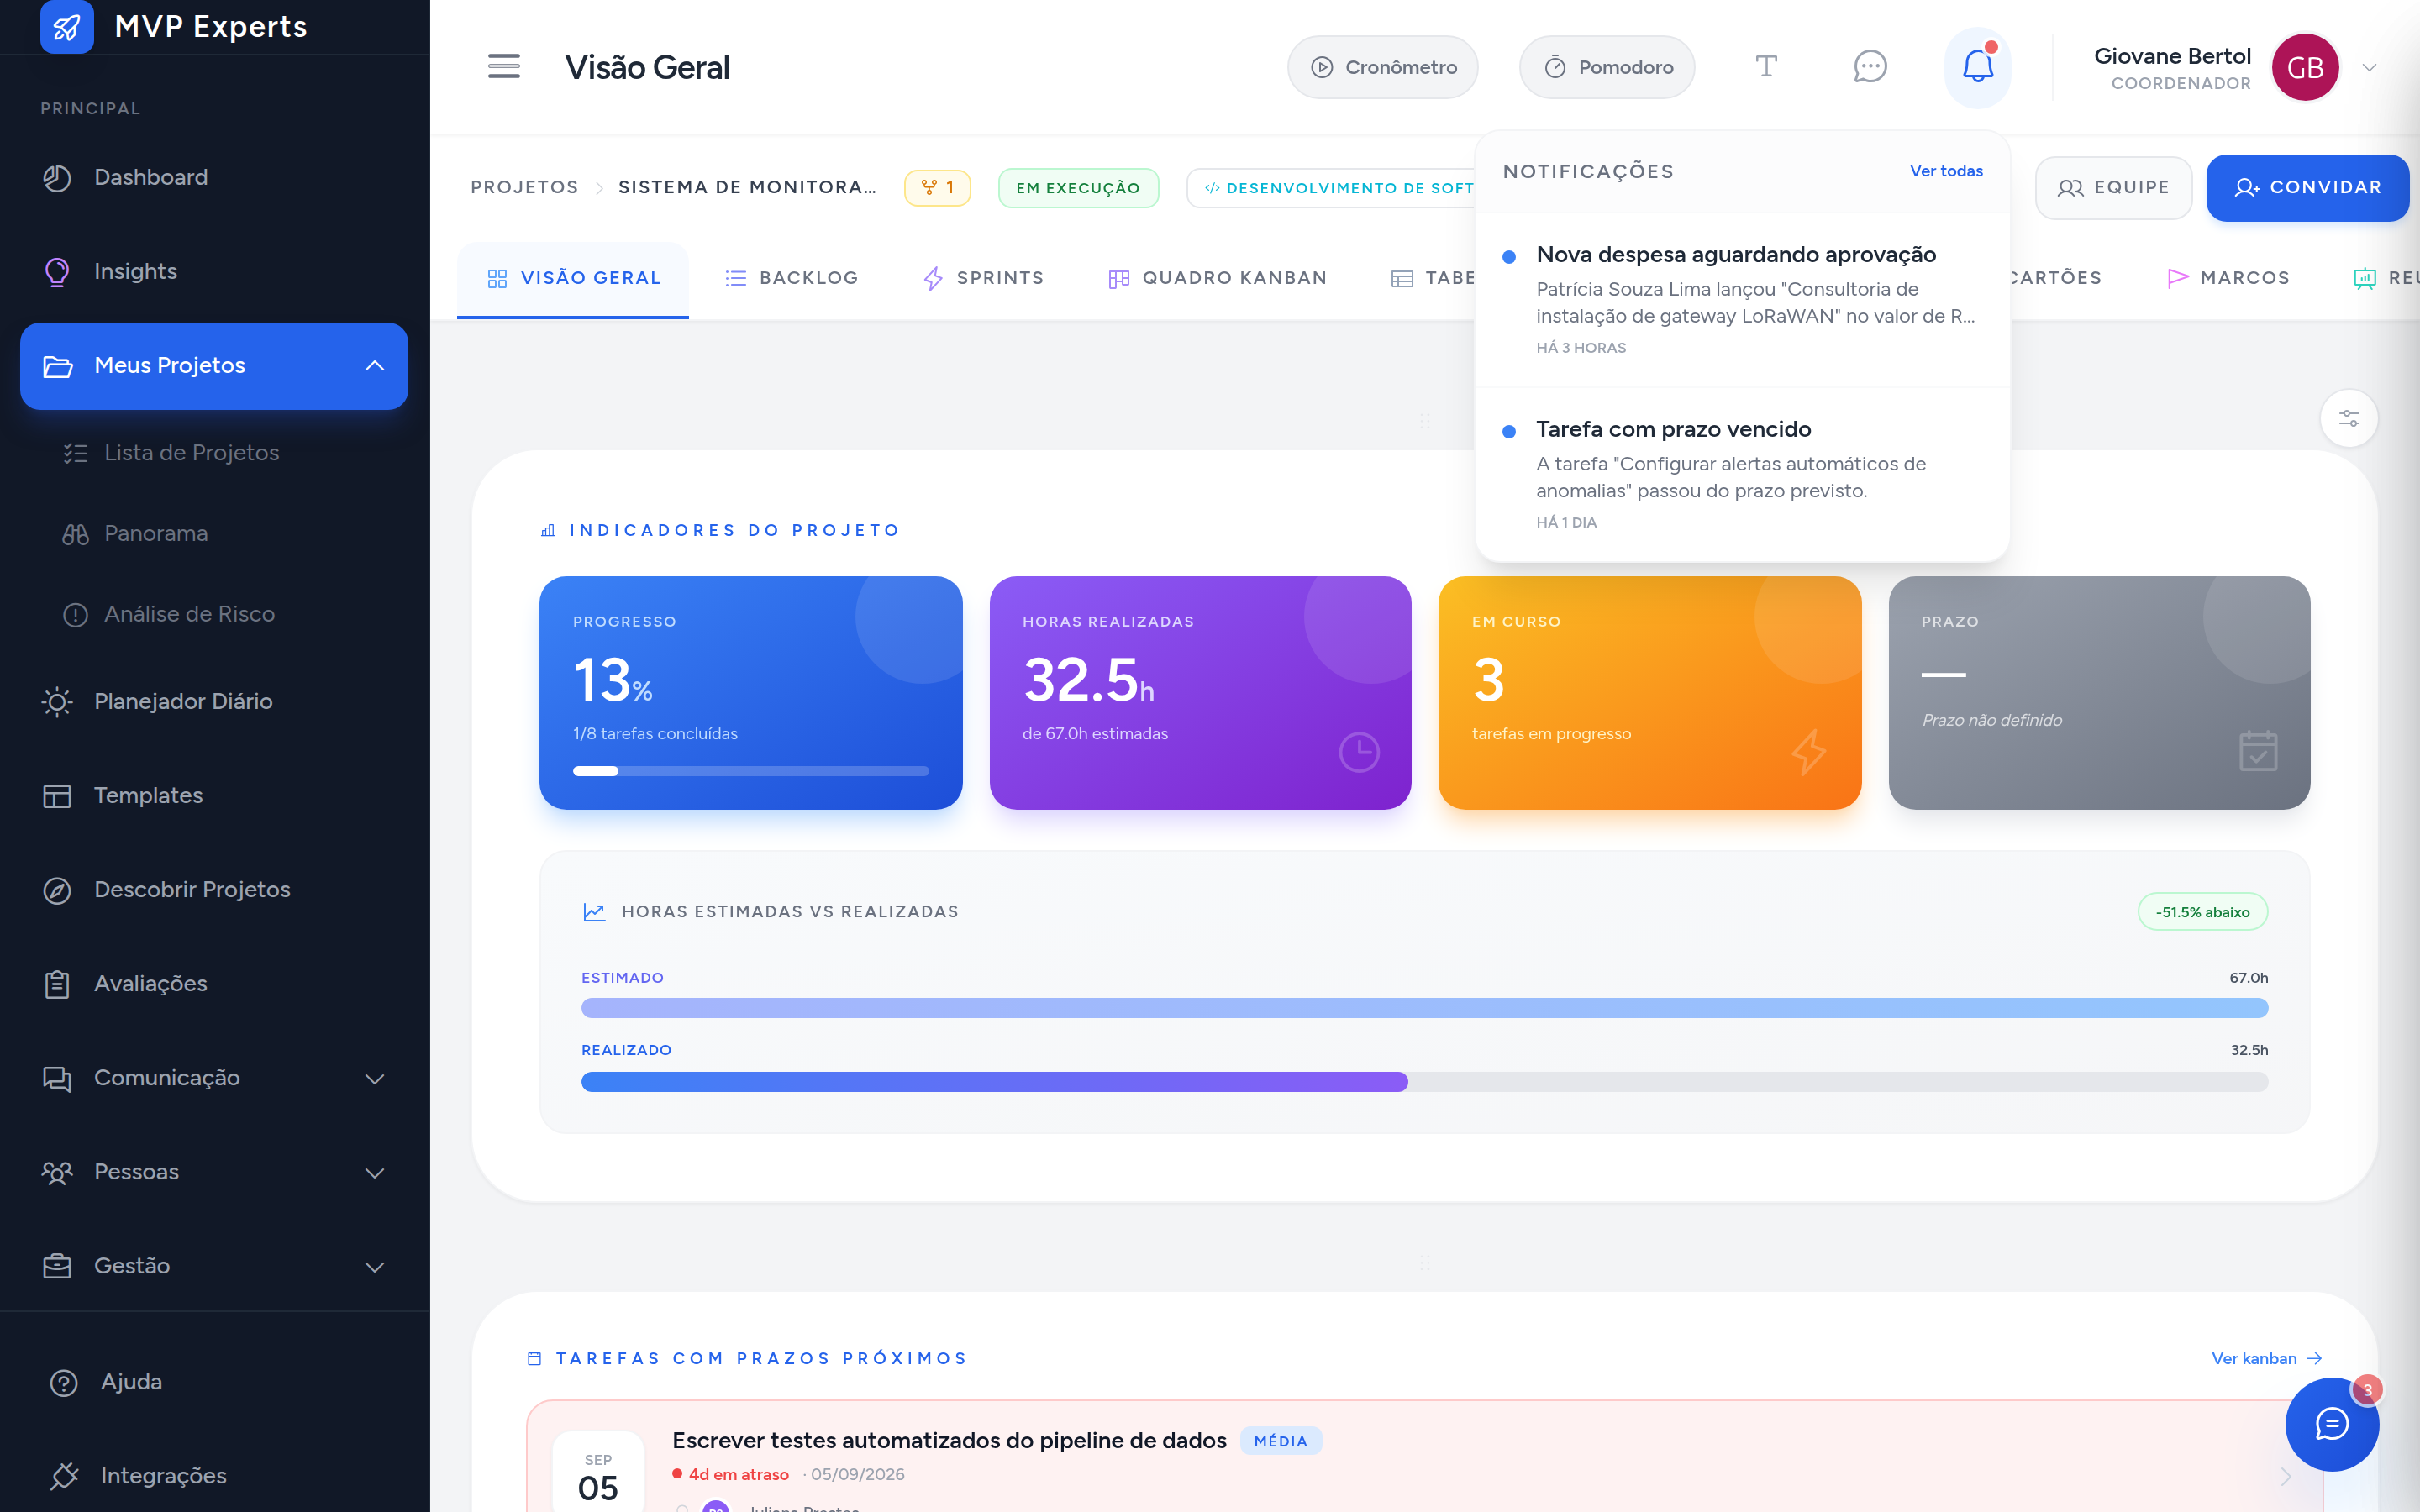Image resolution: width=2420 pixels, height=1512 pixels.
Task: Switch to the Sprints tab
Action: coord(983,278)
